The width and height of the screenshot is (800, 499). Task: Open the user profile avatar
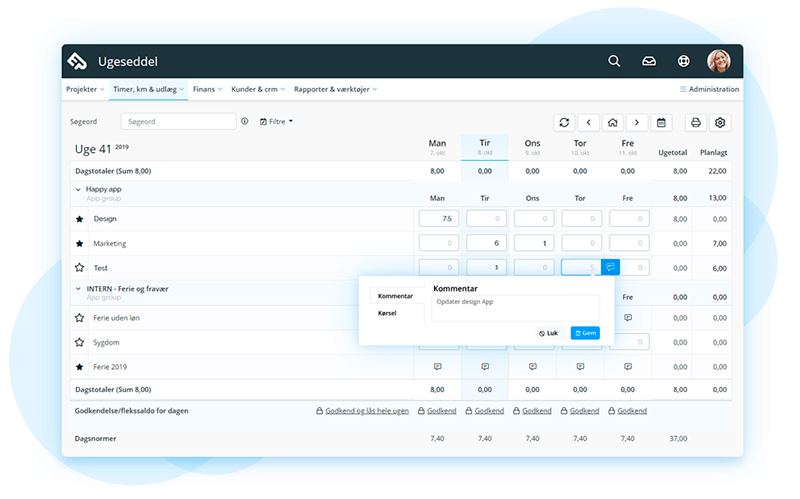[x=719, y=61]
